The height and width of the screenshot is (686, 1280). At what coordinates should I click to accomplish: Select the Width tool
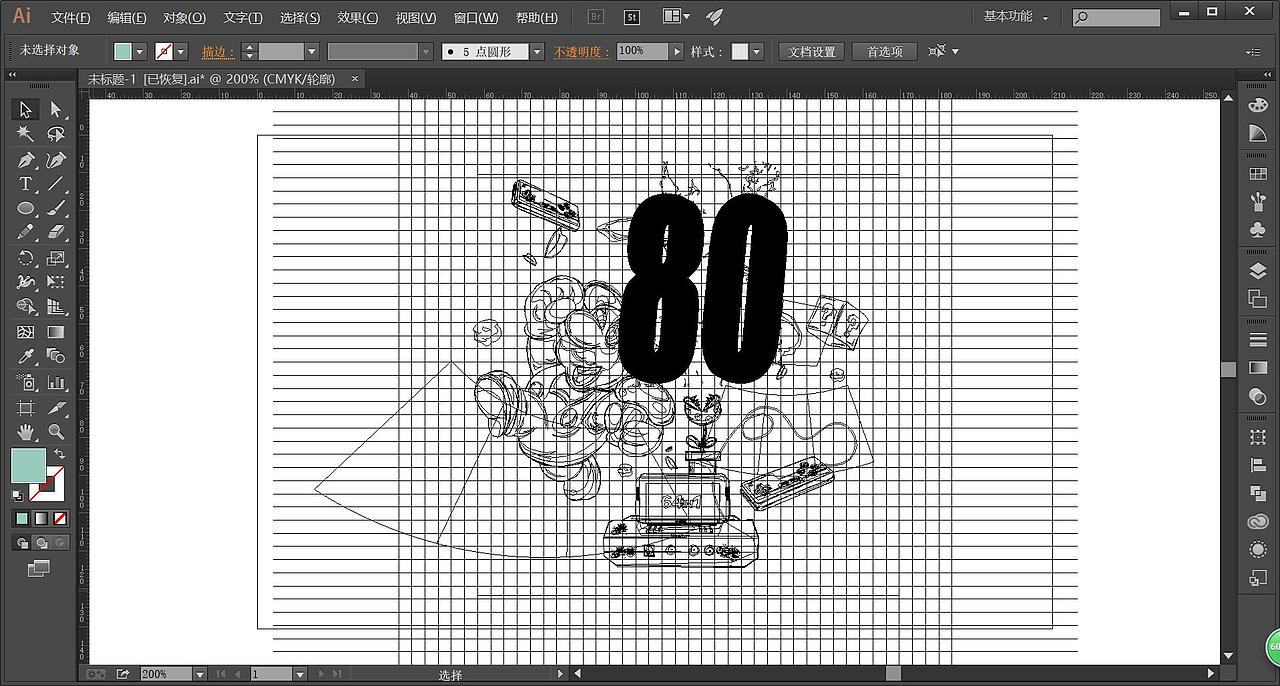click(26, 282)
